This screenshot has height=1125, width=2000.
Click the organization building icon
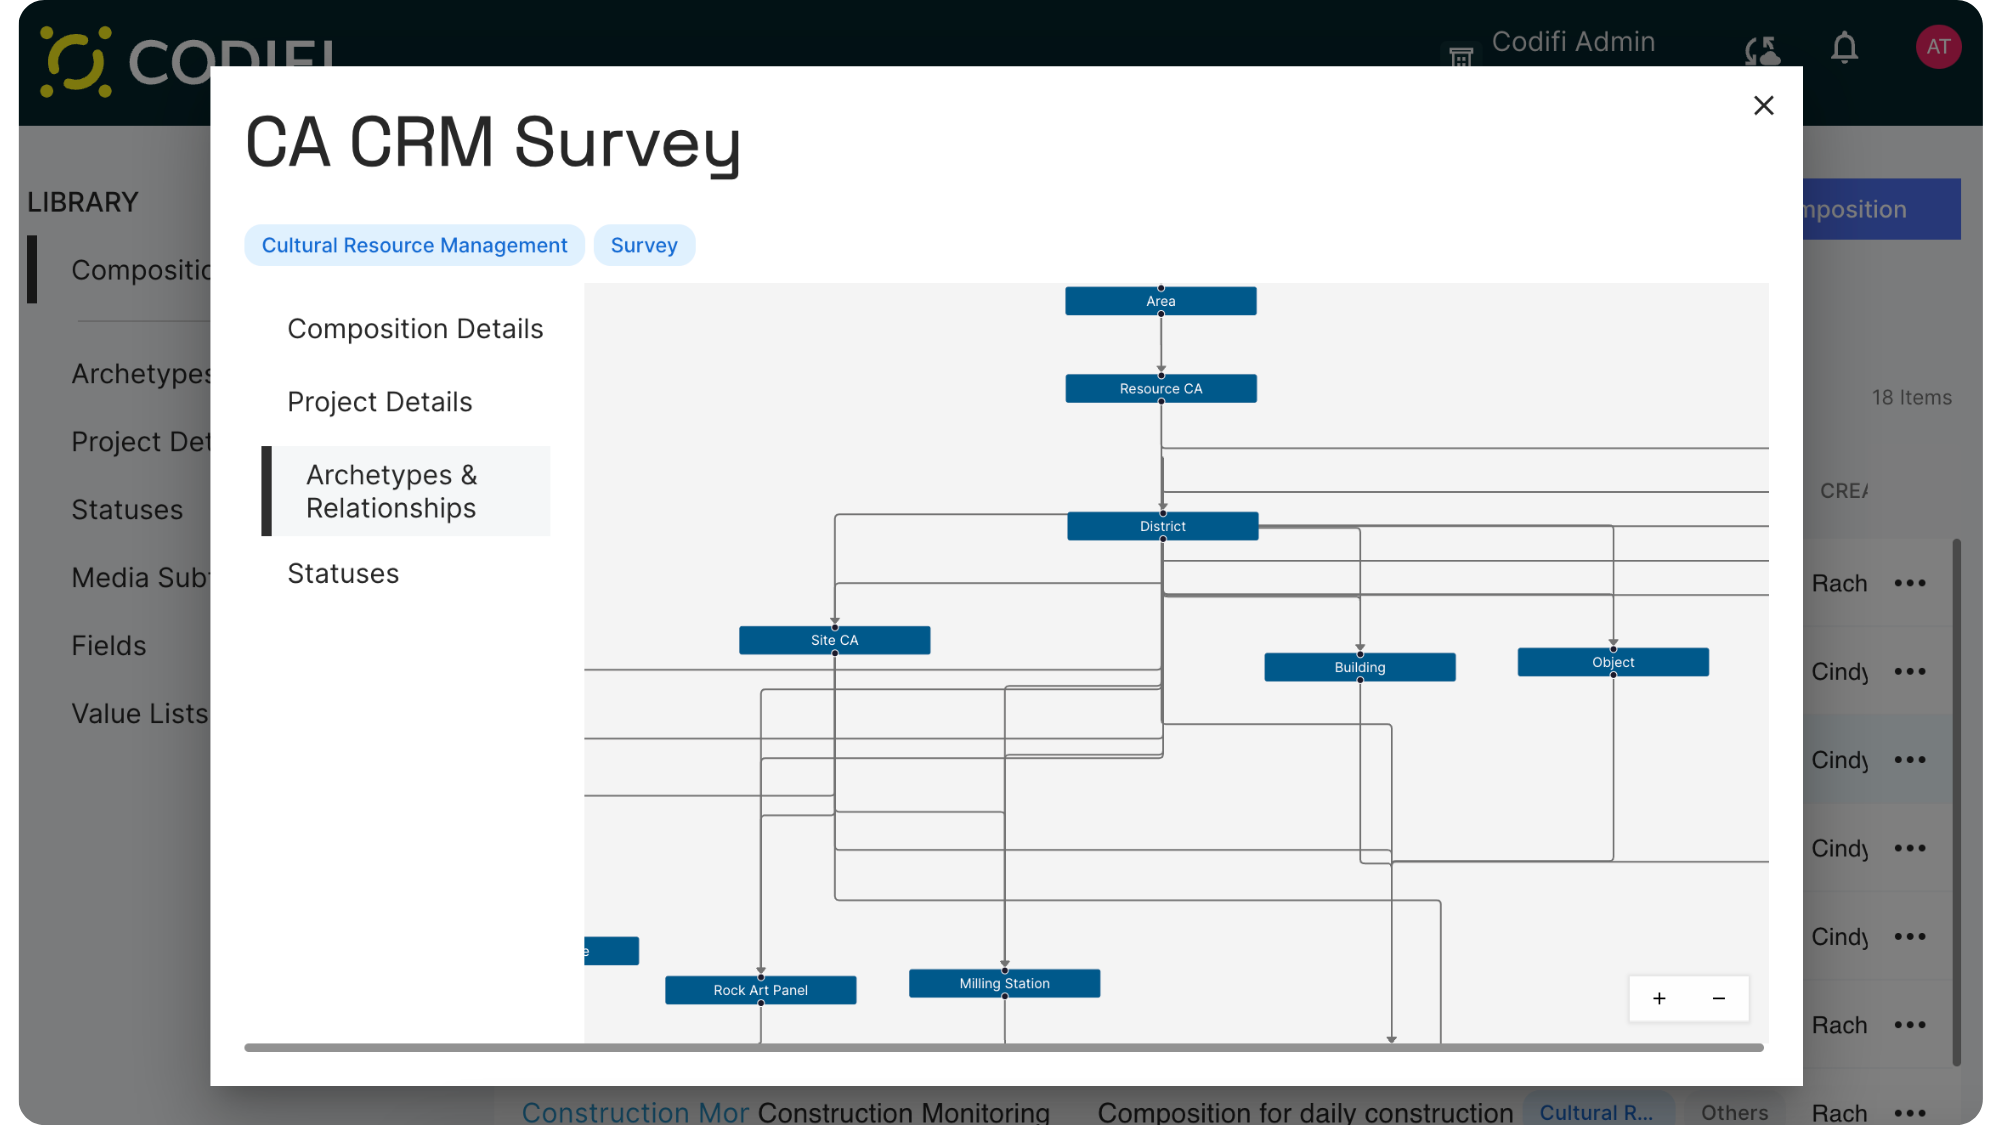[1461, 56]
